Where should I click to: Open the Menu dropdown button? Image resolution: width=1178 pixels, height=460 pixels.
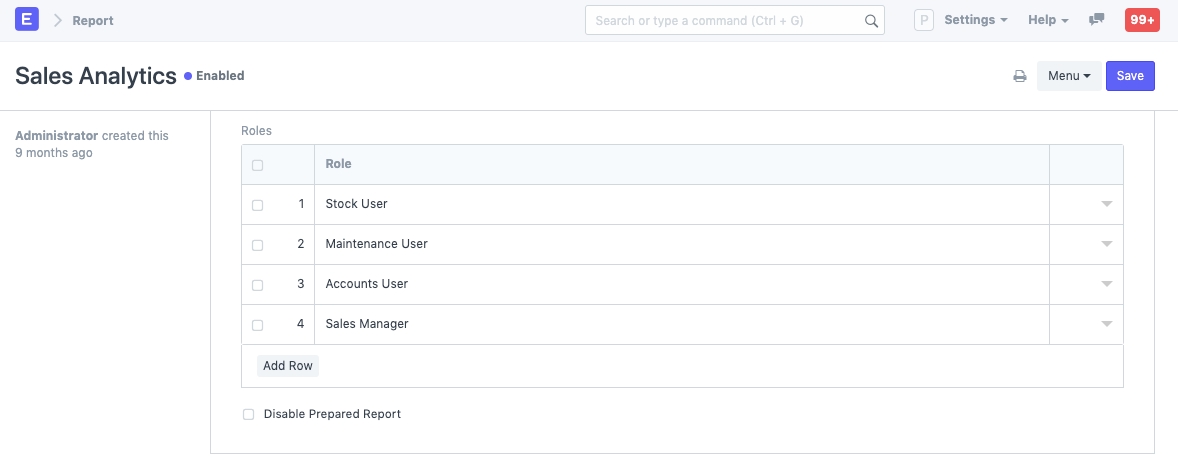pos(1069,76)
